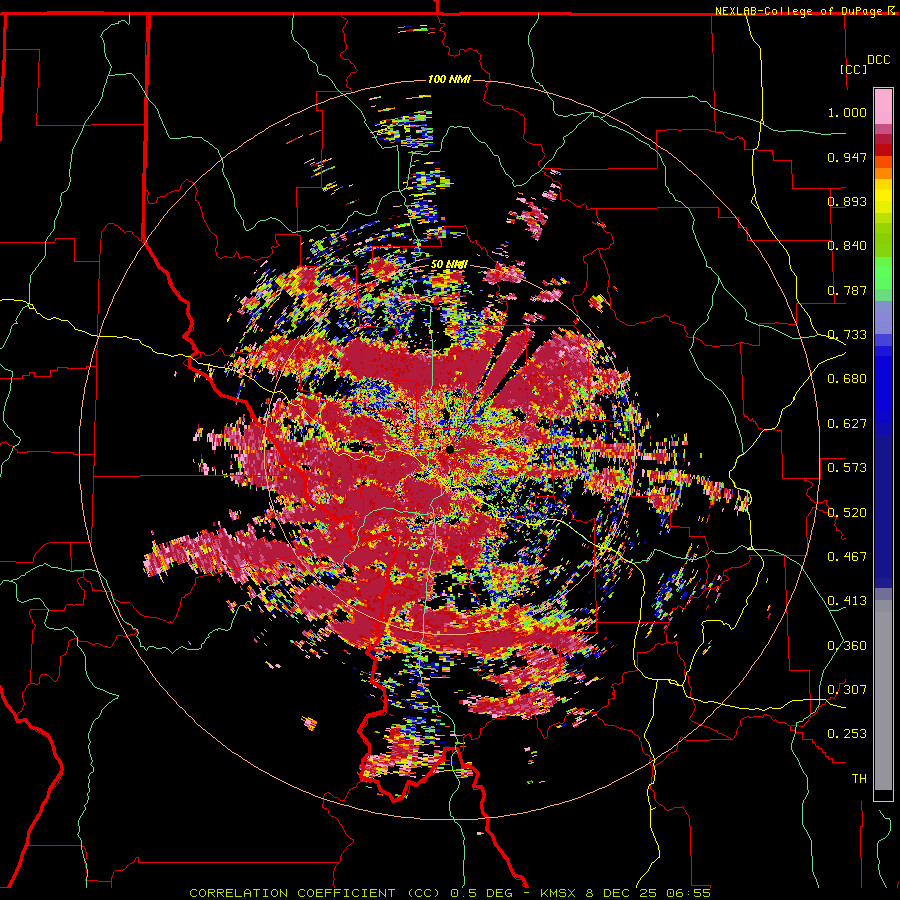
Task: Click the 0.573 scale value
Action: [847, 468]
